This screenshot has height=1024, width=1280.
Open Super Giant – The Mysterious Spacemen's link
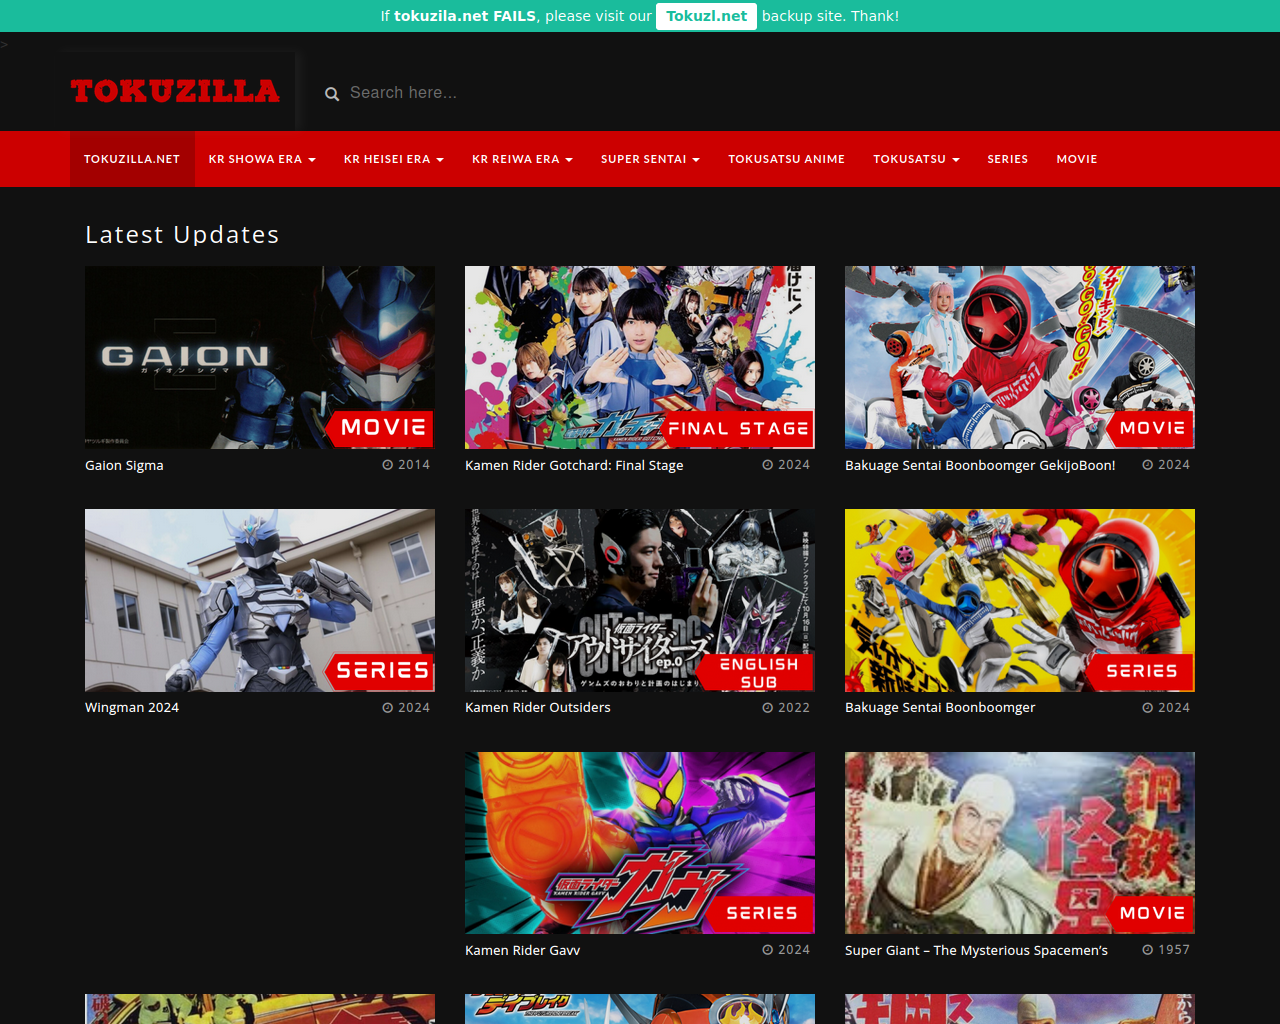click(976, 951)
